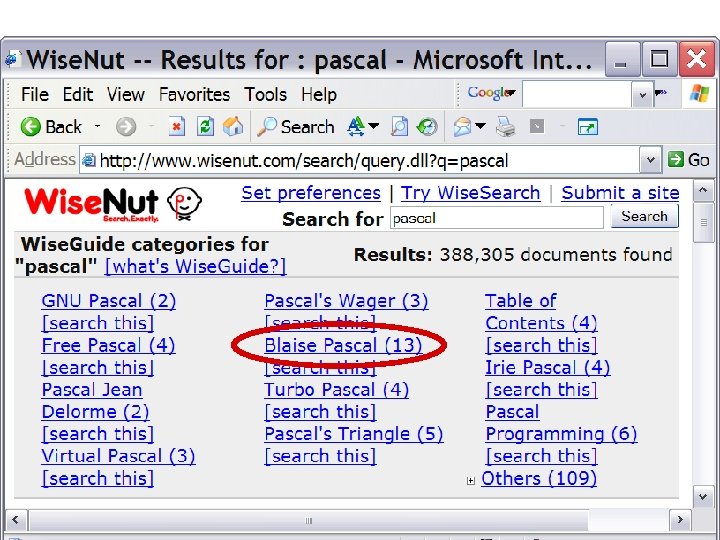The width and height of the screenshot is (720, 540).
Task: Click the Windows flag logo
Action: 699,93
